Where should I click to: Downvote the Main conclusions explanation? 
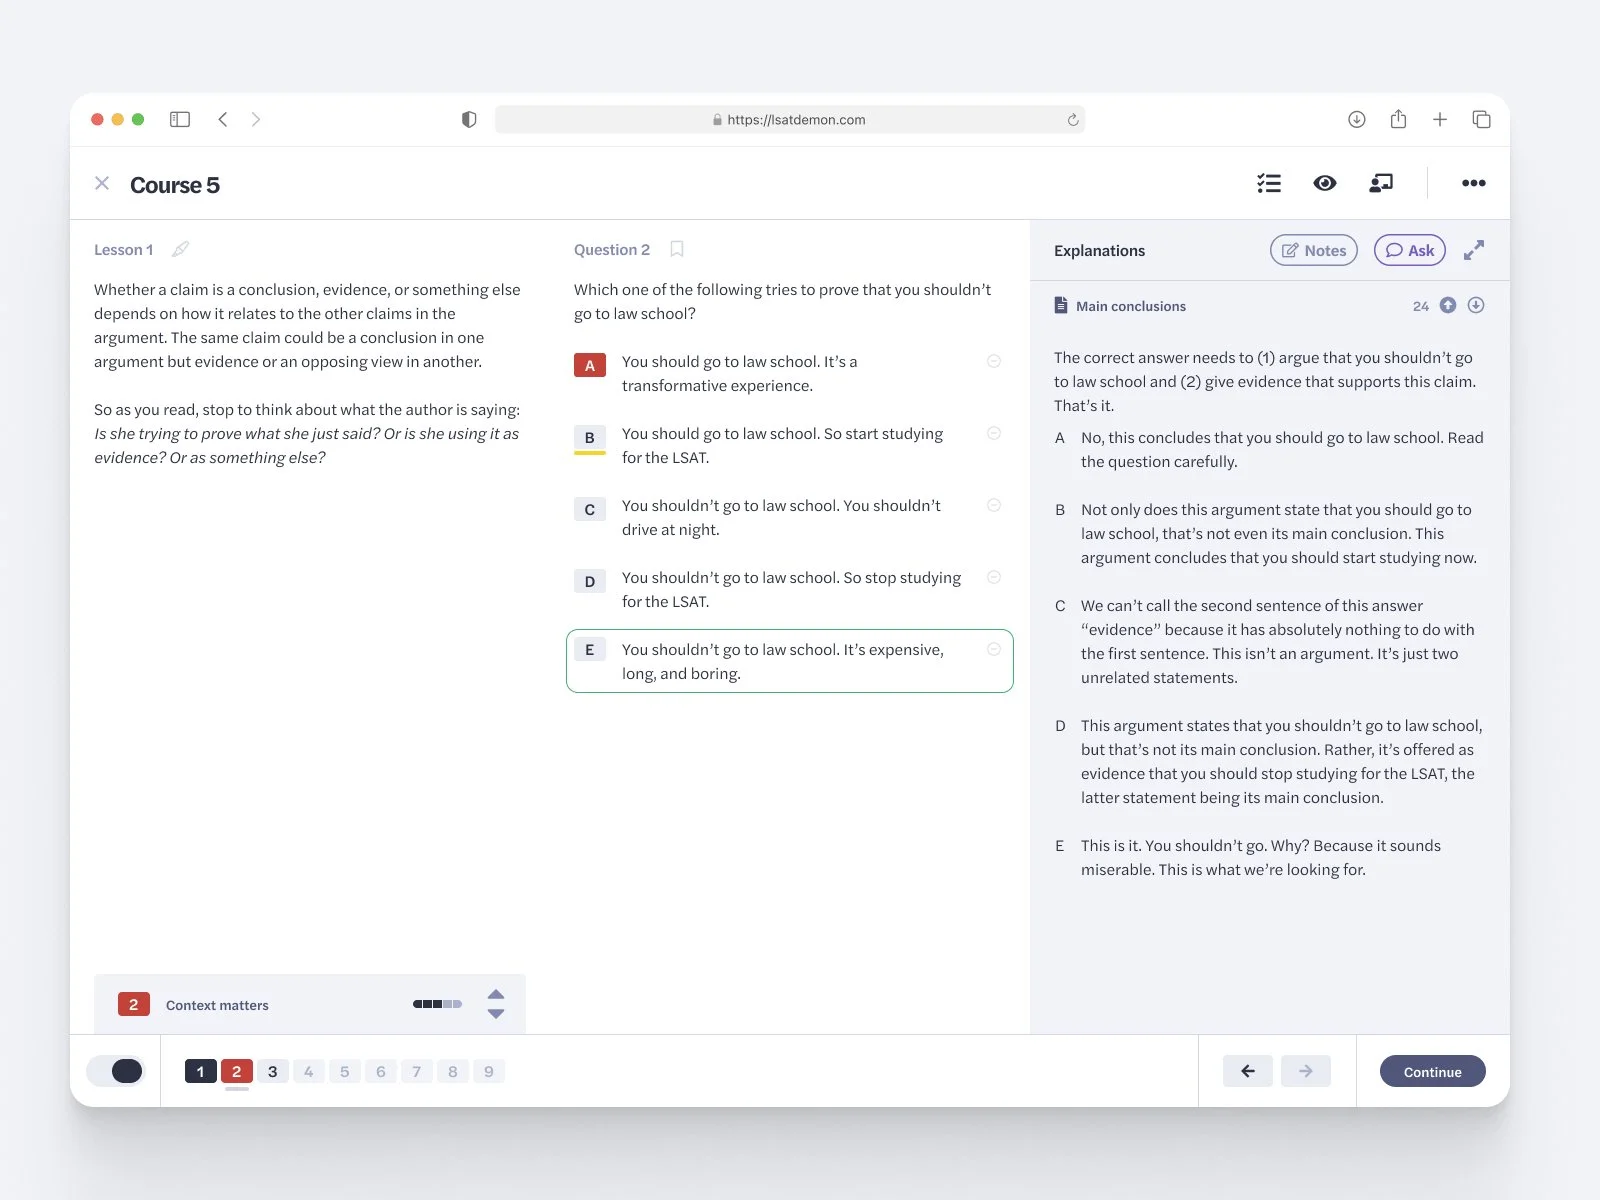1476,305
